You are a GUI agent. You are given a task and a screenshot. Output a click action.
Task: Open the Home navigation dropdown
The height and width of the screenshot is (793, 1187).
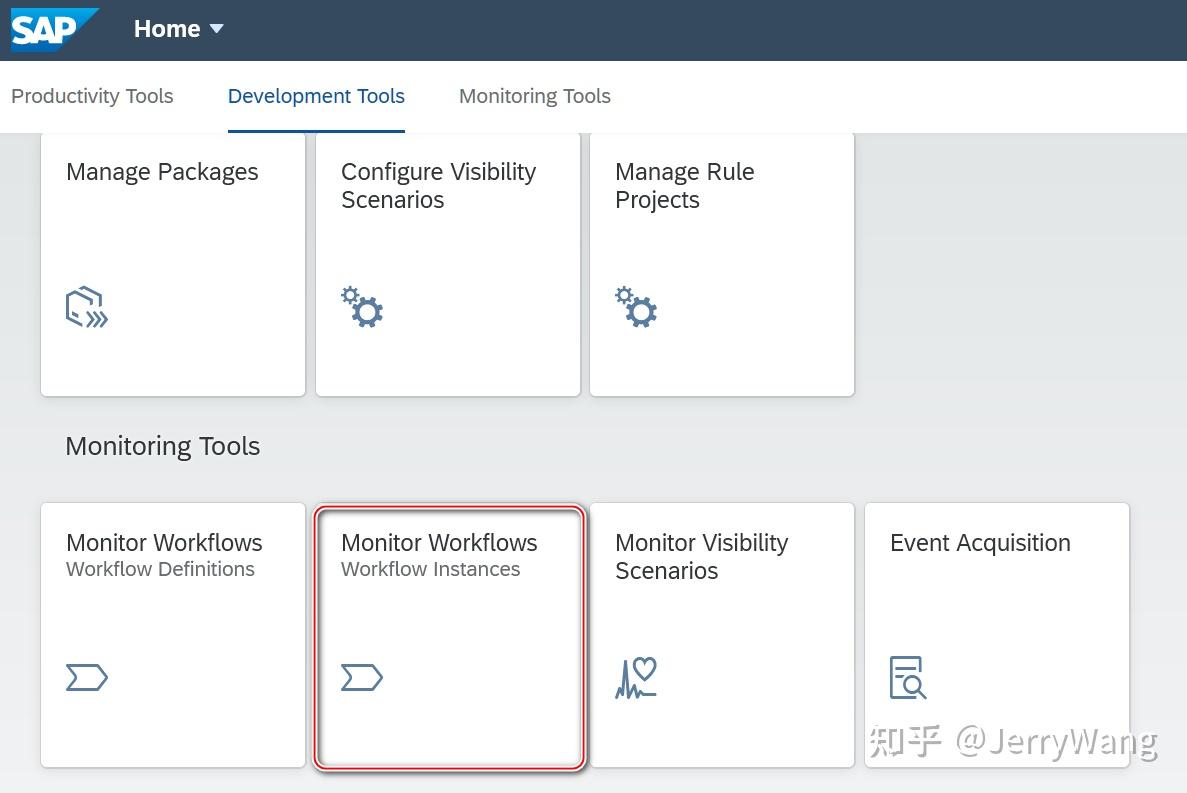pos(179,29)
